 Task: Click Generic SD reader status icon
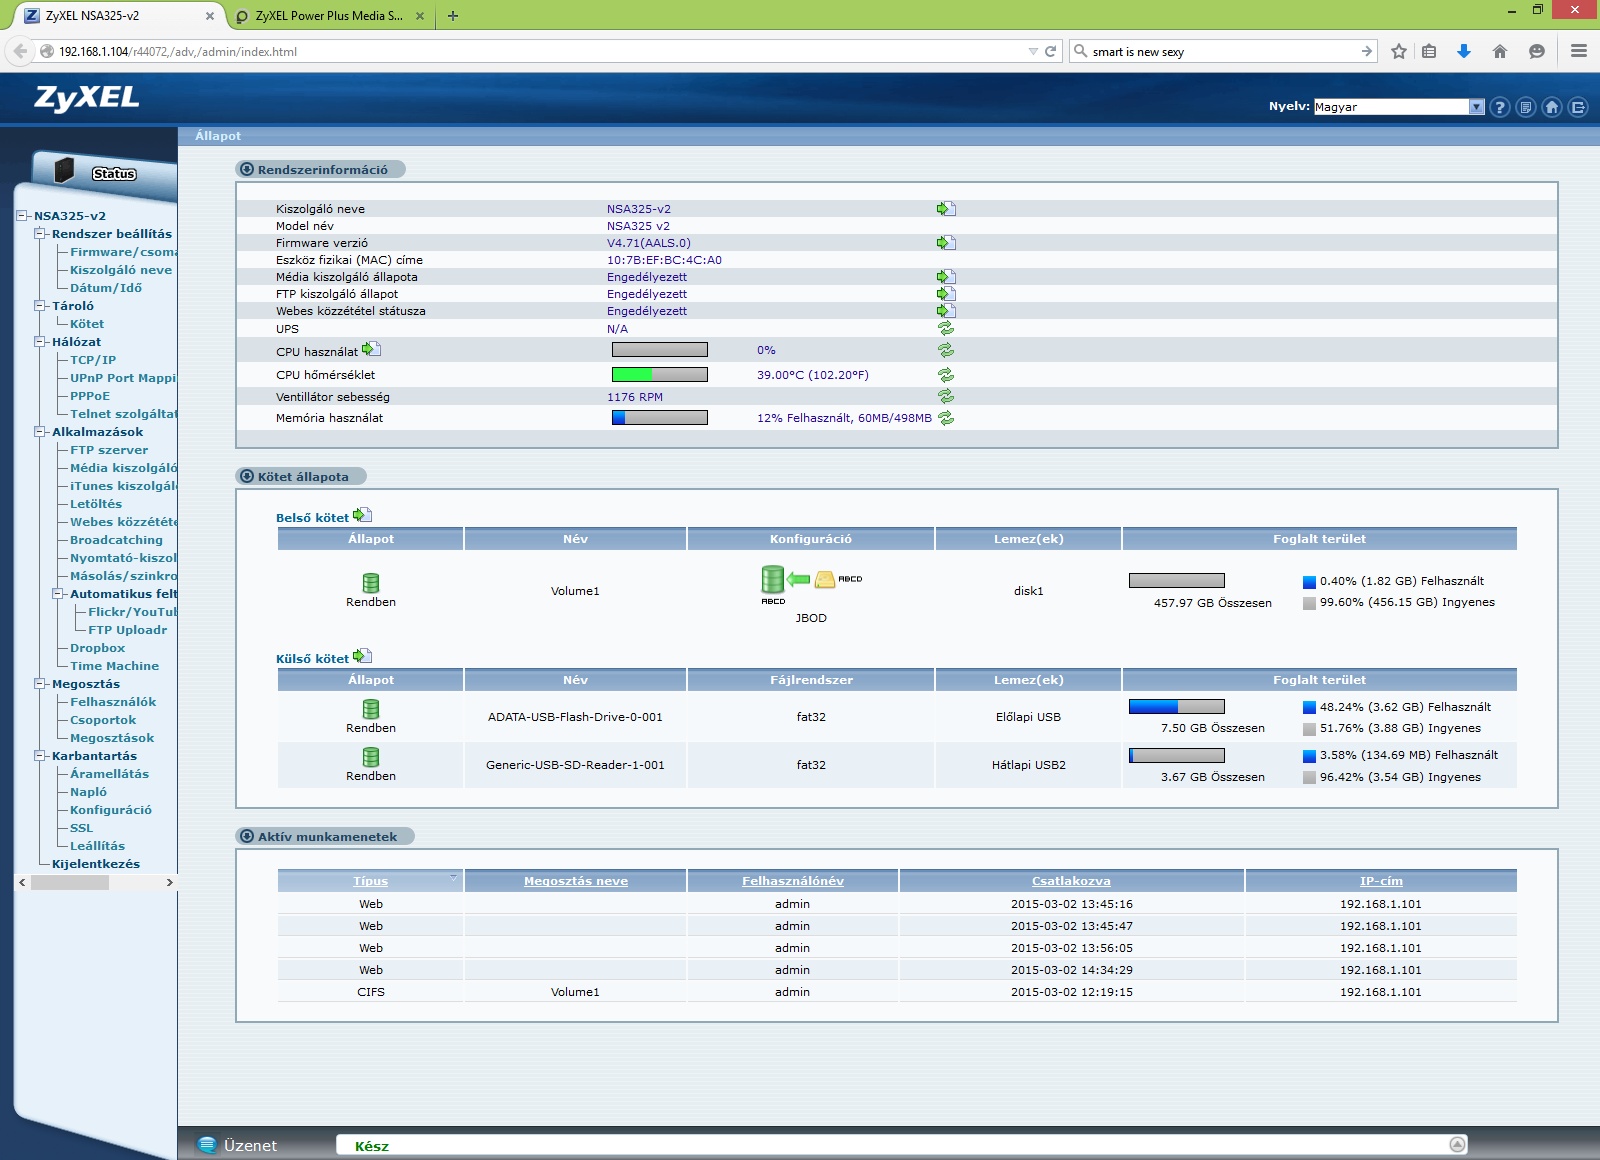pos(371,757)
